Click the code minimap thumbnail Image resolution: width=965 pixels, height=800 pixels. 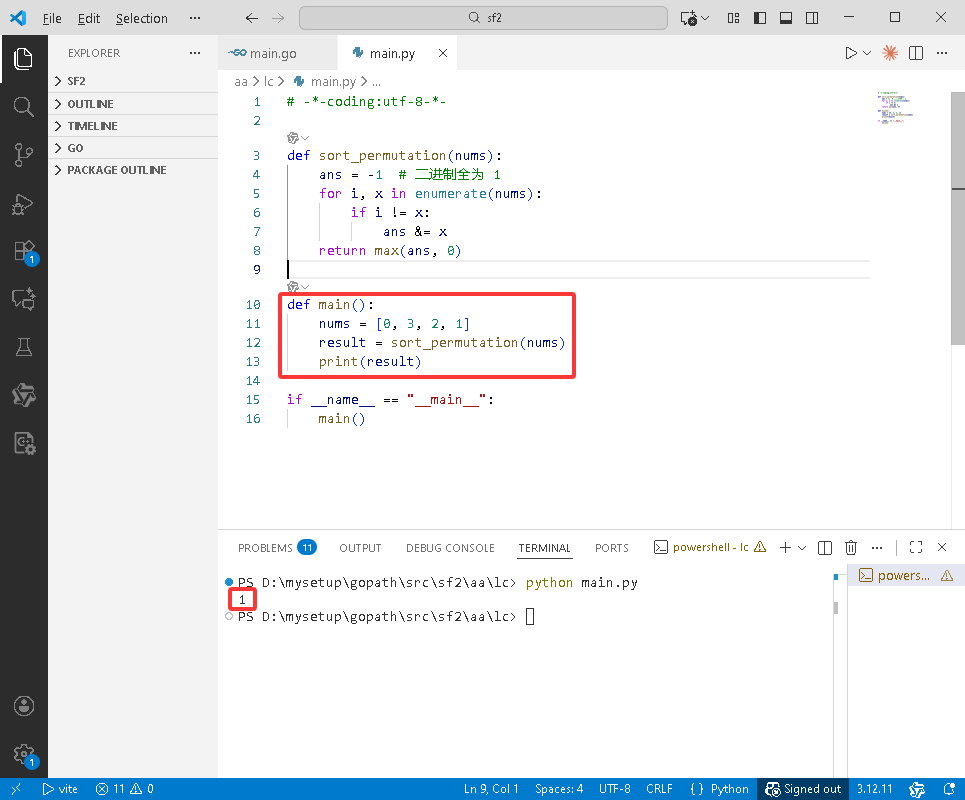pos(894,107)
